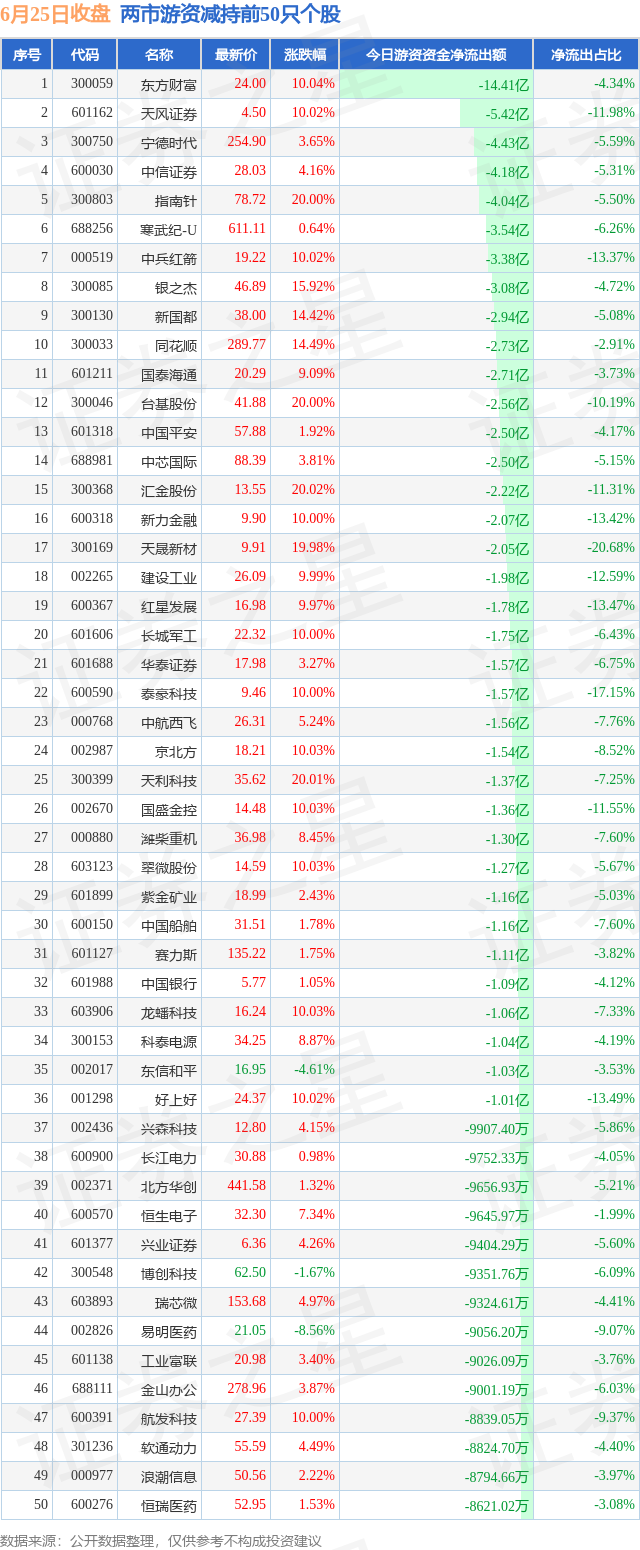
Task: Click the 潍柴重机 stock name
Action: (169, 839)
